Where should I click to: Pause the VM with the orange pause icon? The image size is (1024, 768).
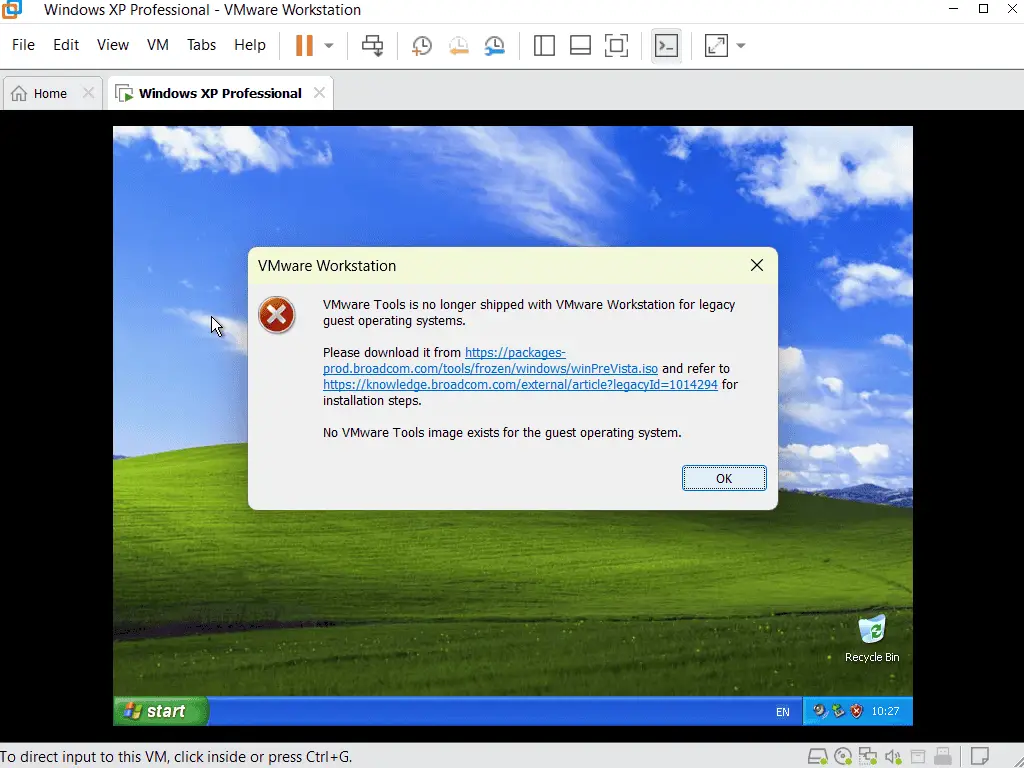tap(304, 46)
